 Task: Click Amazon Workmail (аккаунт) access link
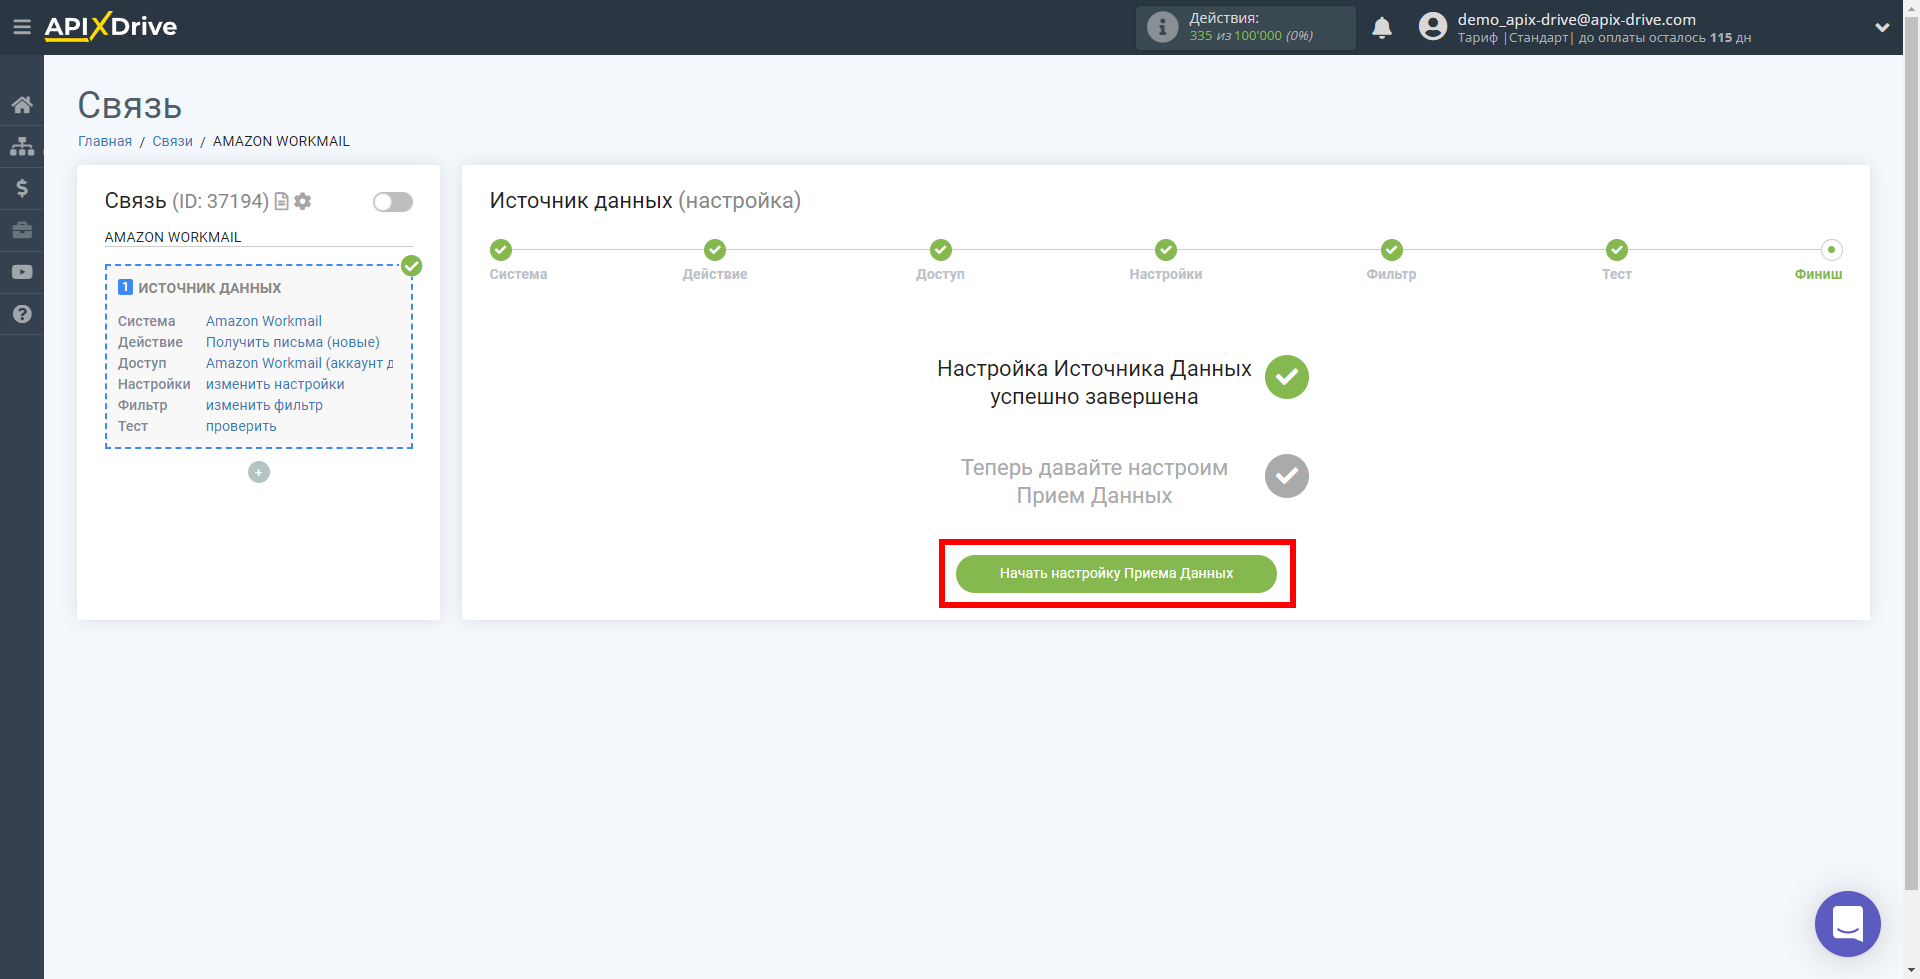pyautogui.click(x=299, y=363)
